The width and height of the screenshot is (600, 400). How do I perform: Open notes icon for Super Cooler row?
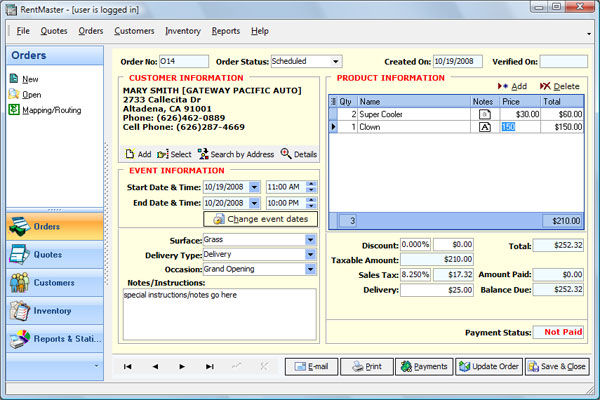click(x=485, y=115)
